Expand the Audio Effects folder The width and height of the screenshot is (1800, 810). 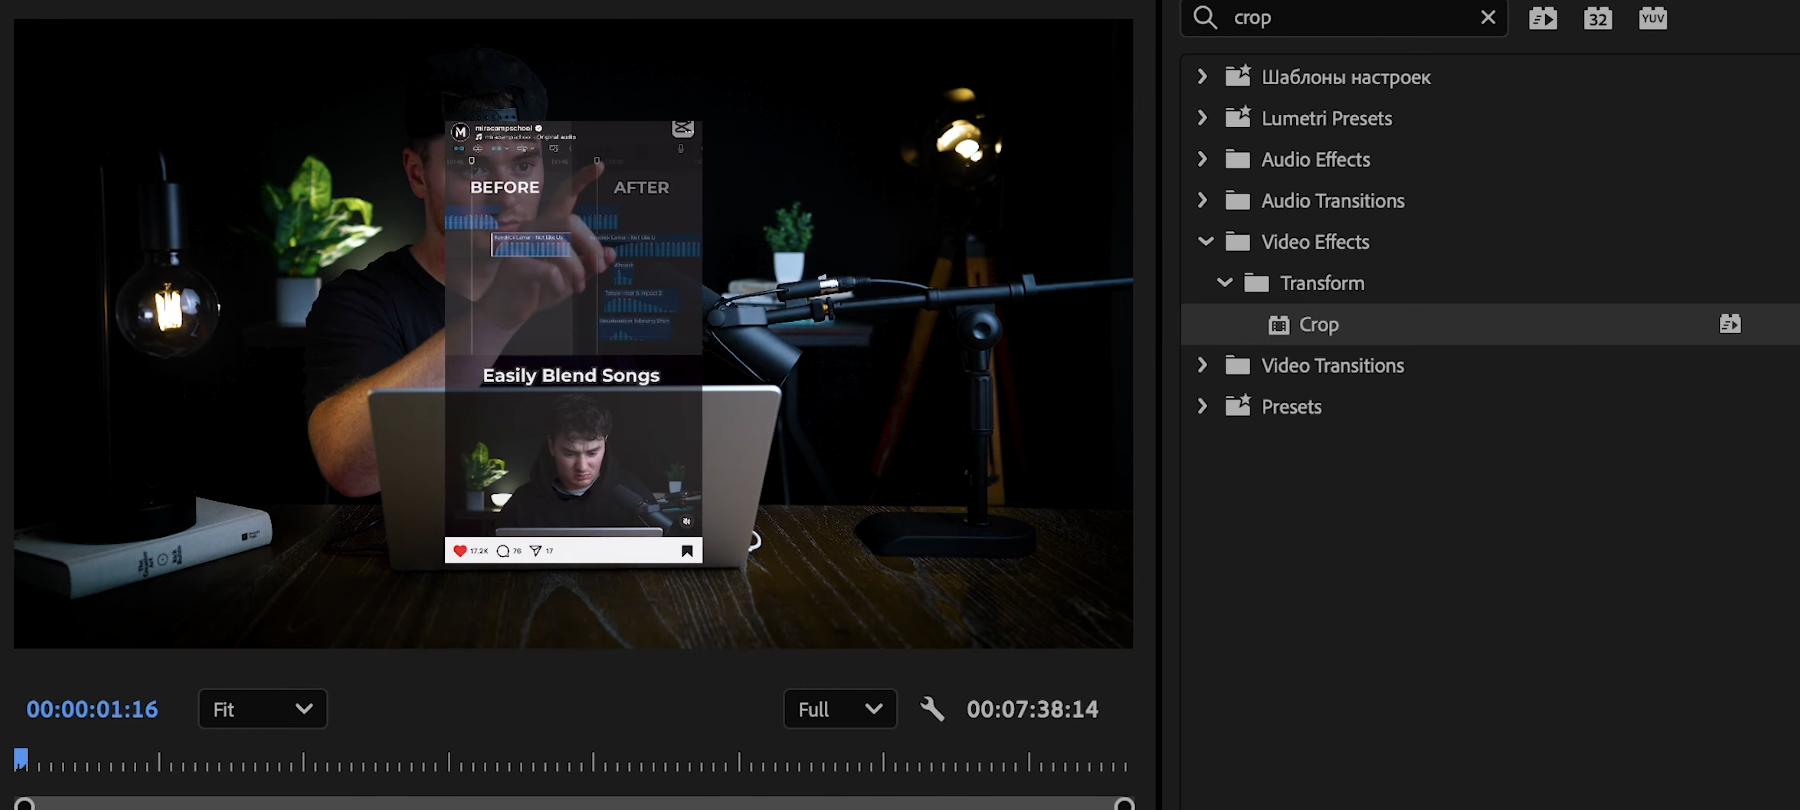point(1203,159)
